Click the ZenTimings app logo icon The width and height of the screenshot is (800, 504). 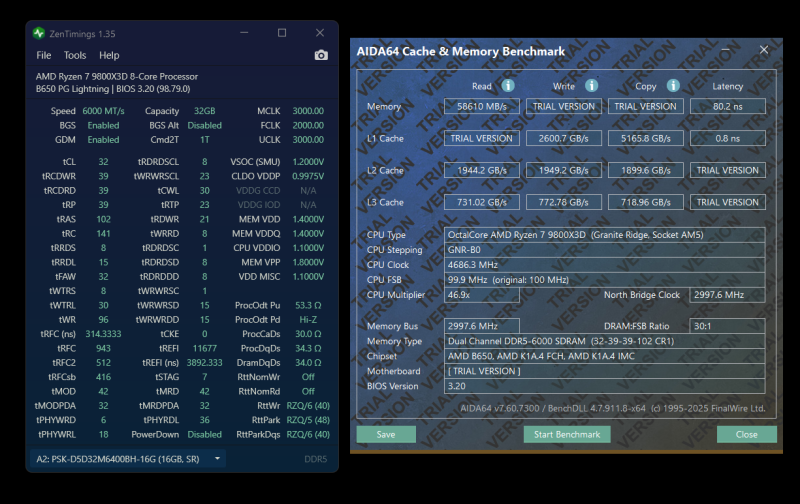39,34
